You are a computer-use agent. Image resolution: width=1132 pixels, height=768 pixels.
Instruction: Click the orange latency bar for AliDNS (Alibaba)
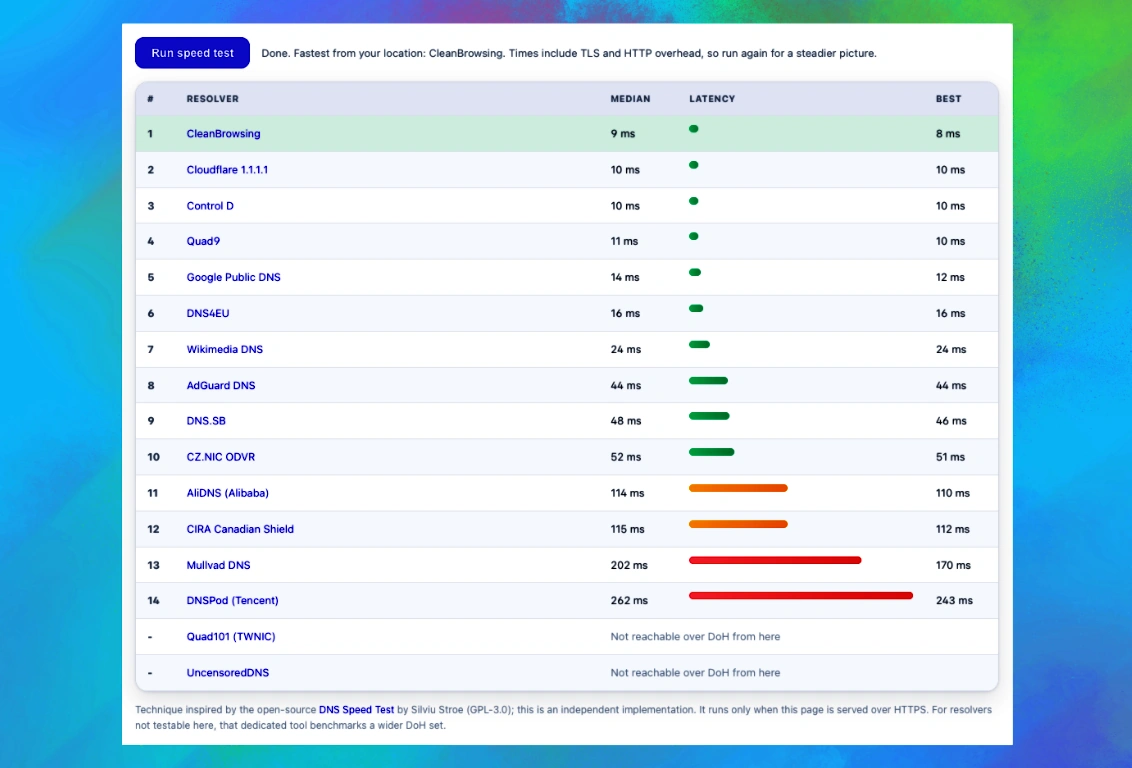point(738,488)
